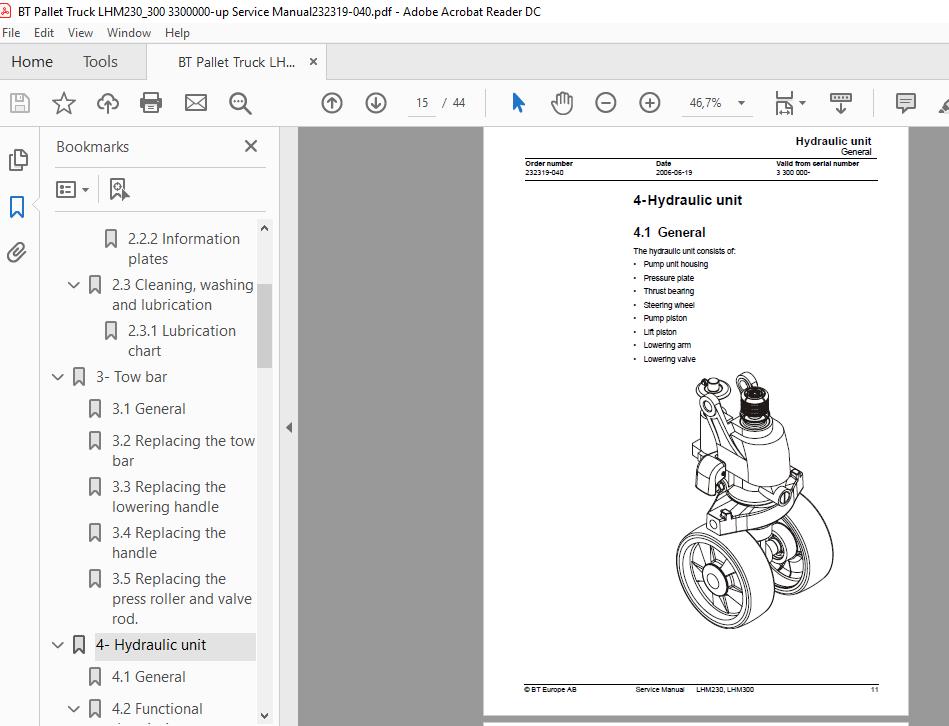Screen dimensions: 949x726
Task: Open the Page Thumbnails panel icon
Action: coord(18,160)
